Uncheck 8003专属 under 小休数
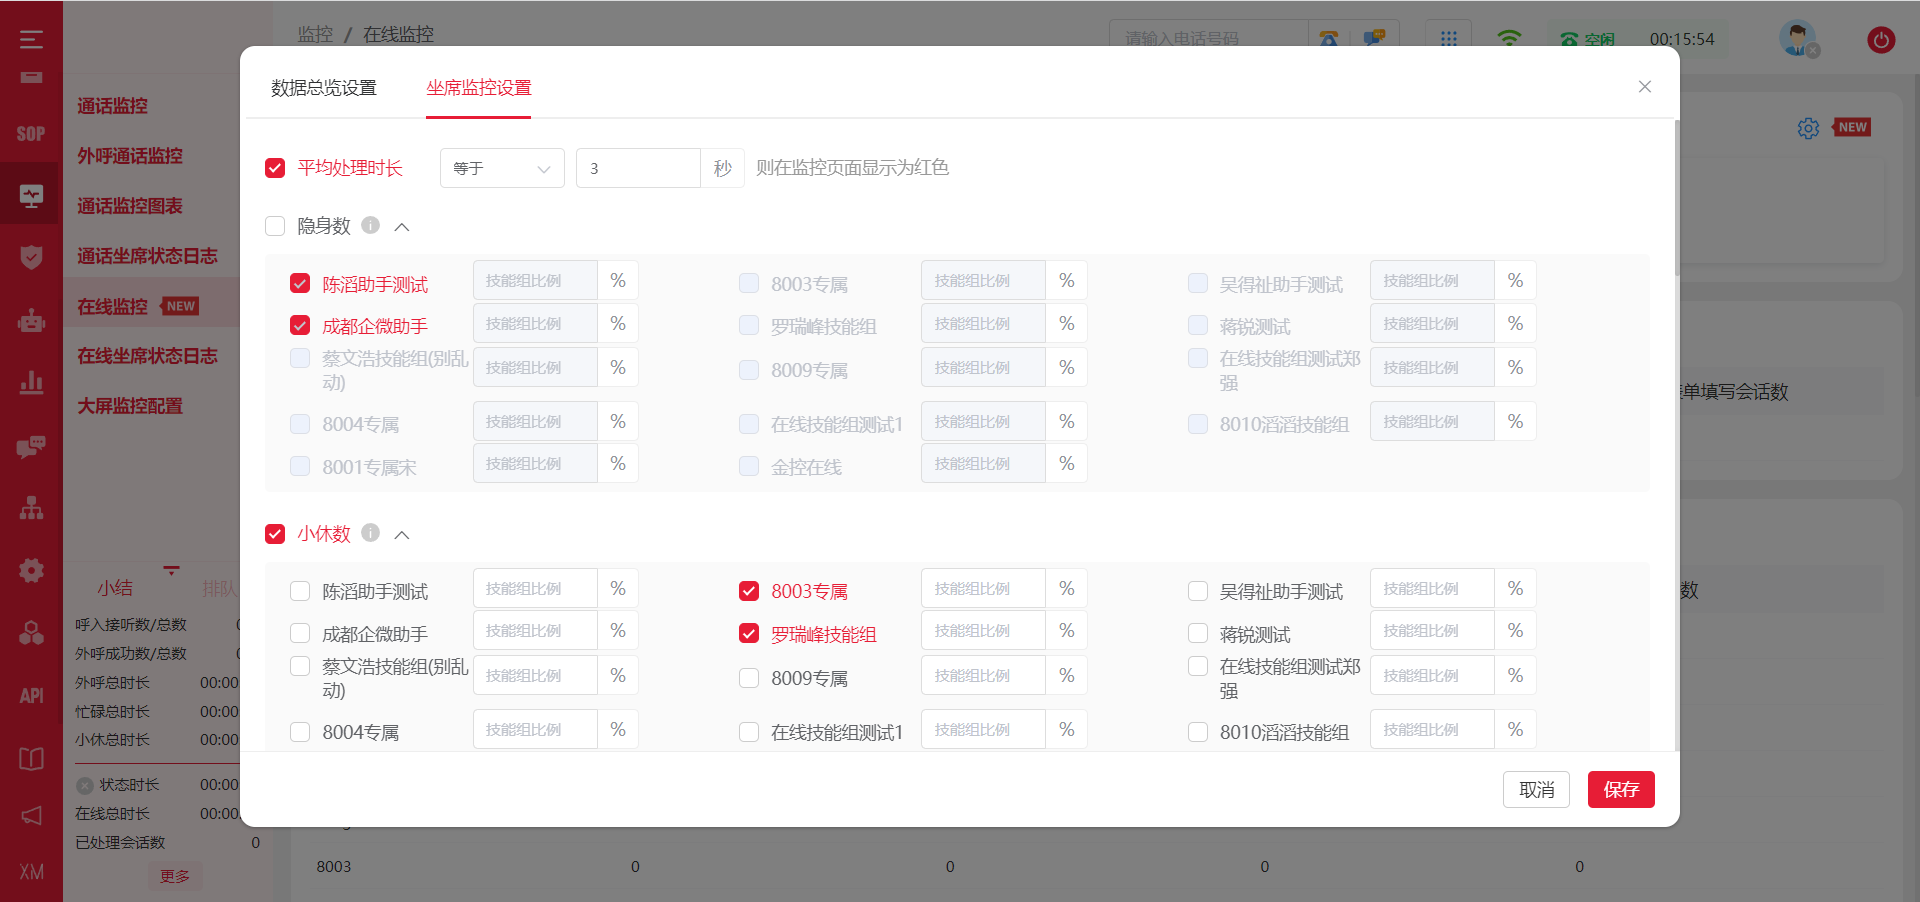Image resolution: width=1920 pixels, height=902 pixels. coord(749,591)
